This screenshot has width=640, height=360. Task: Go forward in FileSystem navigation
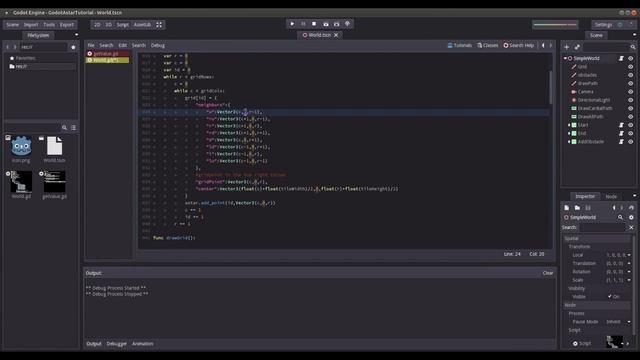[x=15, y=47]
